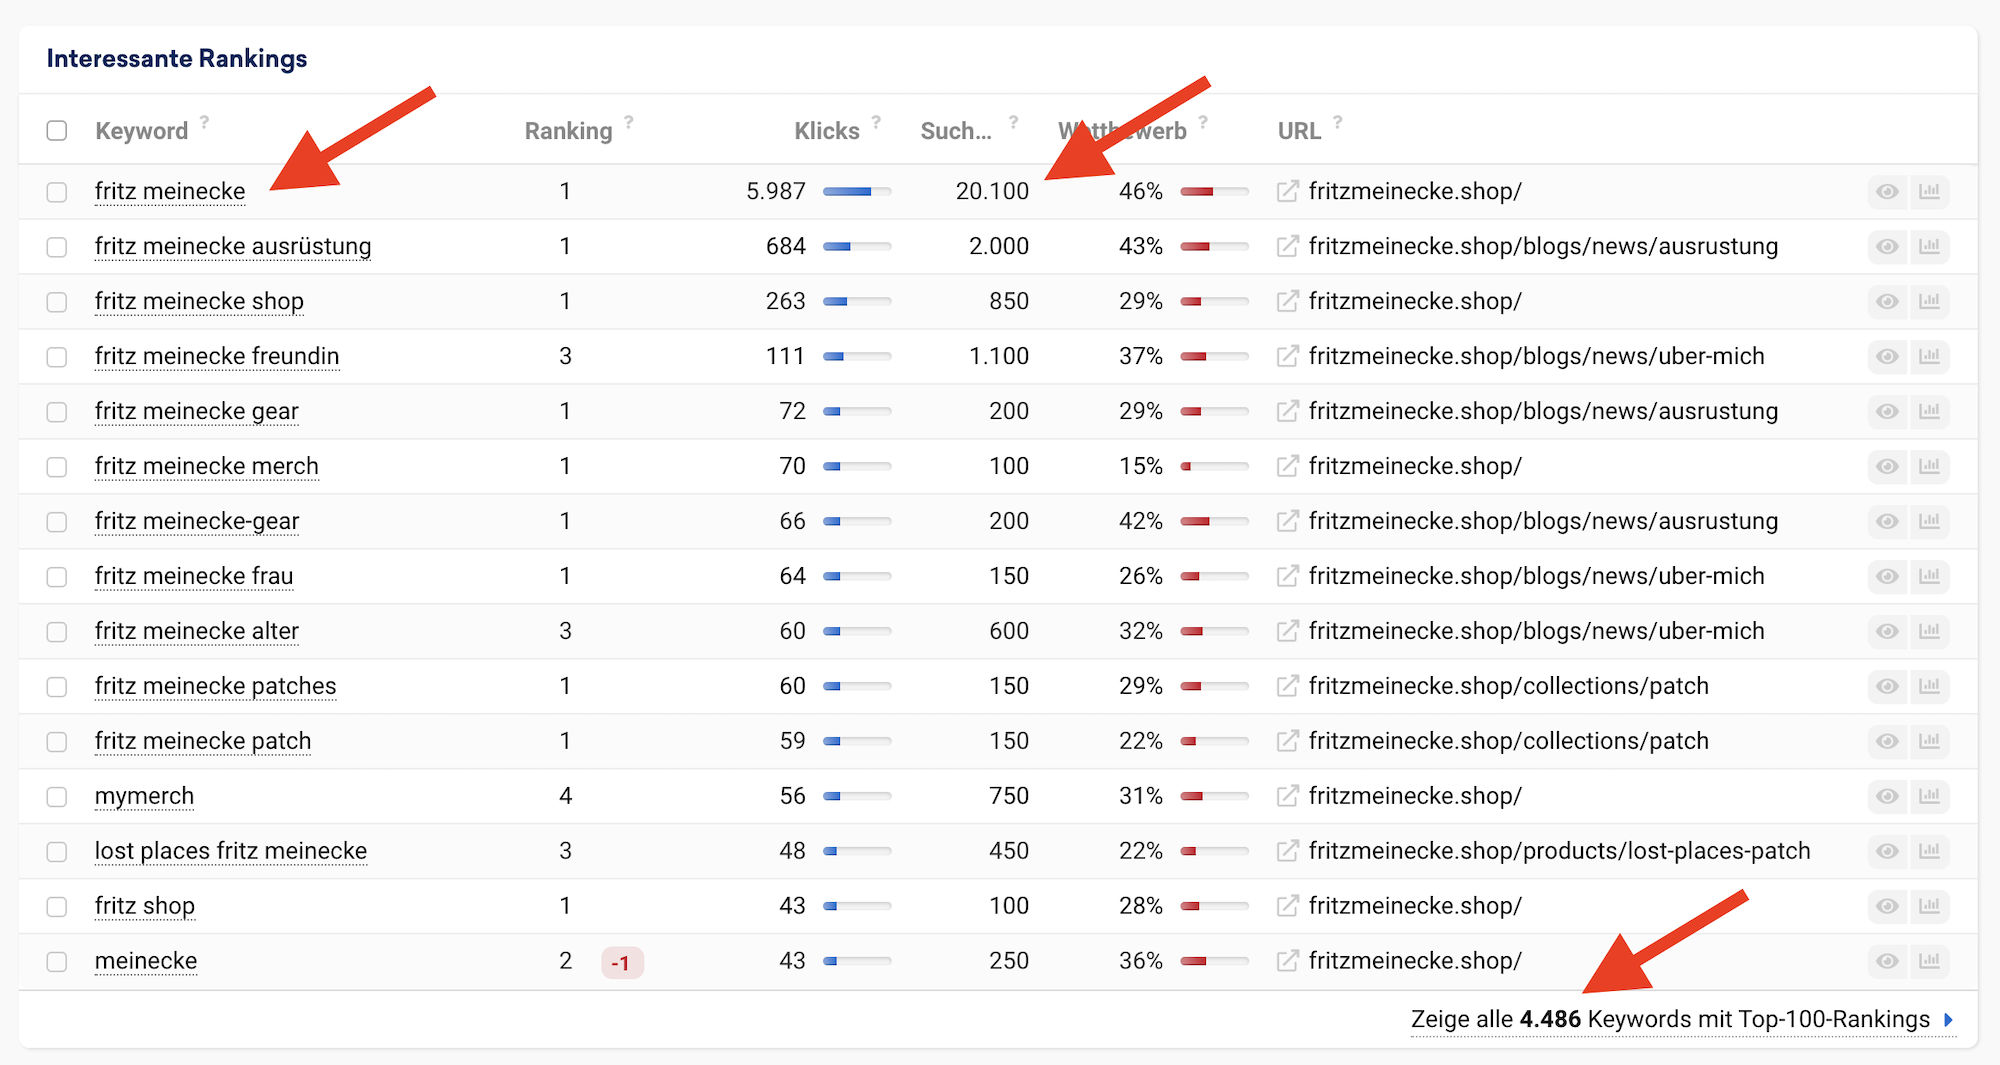Click eye icon in fritz meinecke-gear row
Screen dimensions: 2000x1065
(1887, 521)
